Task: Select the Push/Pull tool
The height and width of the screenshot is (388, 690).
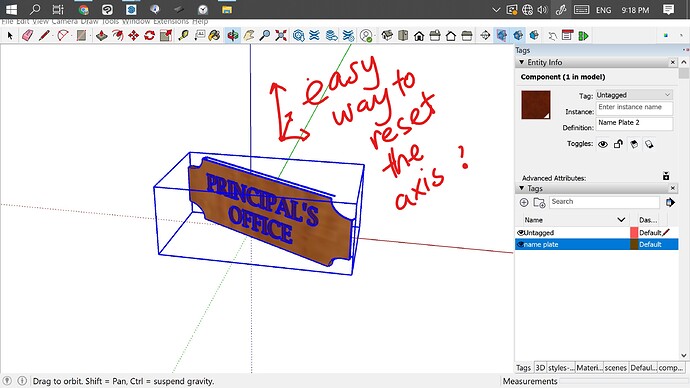Action: (102, 35)
